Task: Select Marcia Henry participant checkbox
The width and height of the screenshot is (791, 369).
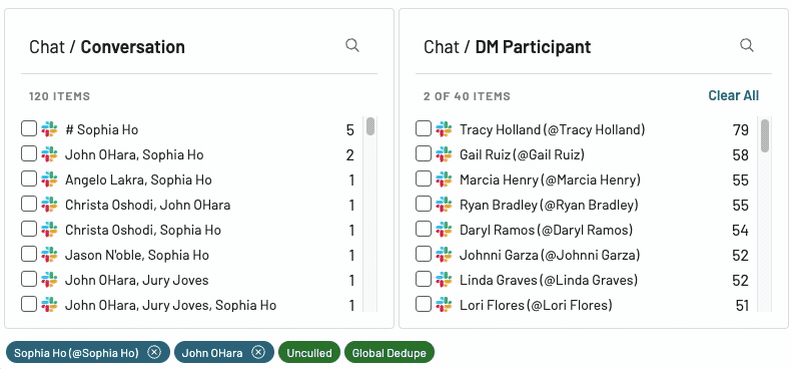Action: pyautogui.click(x=423, y=179)
